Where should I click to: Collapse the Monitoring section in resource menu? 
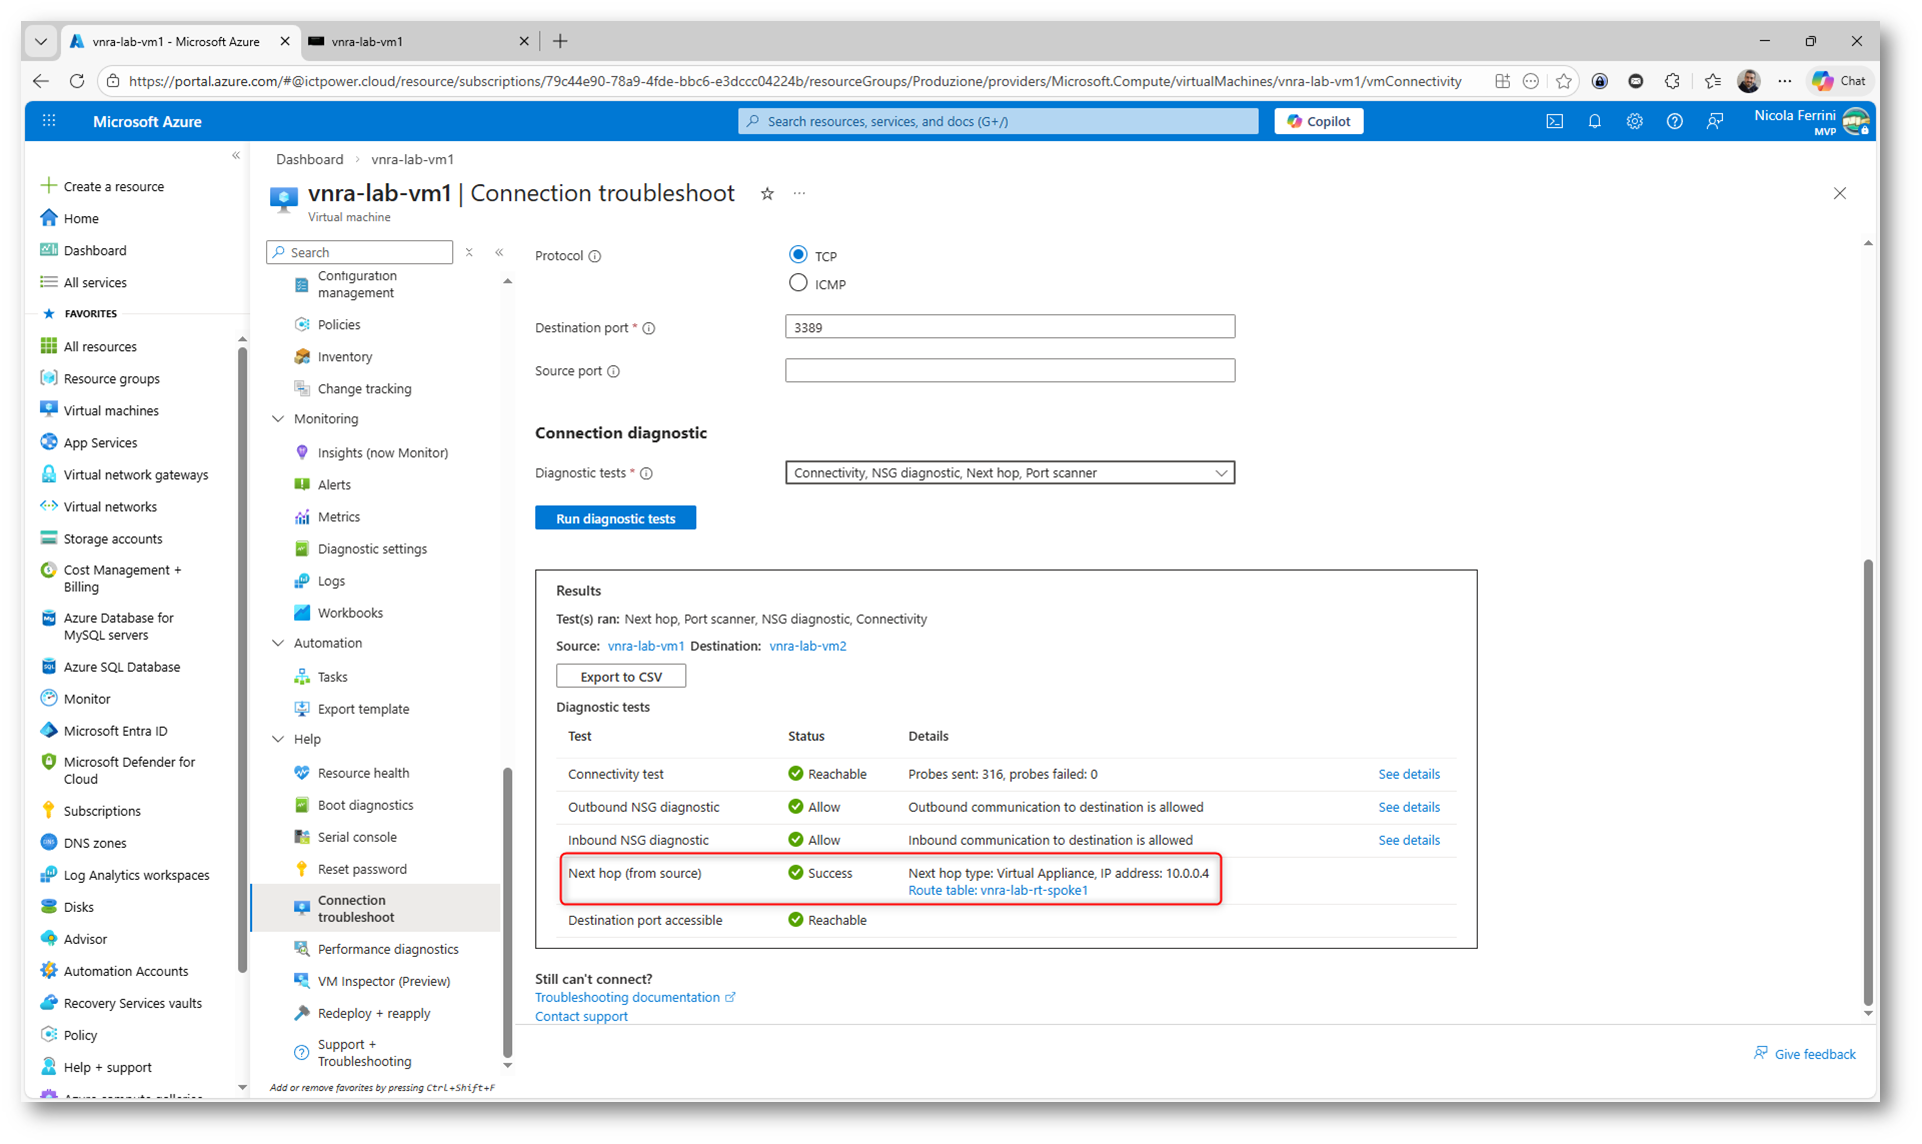point(278,419)
